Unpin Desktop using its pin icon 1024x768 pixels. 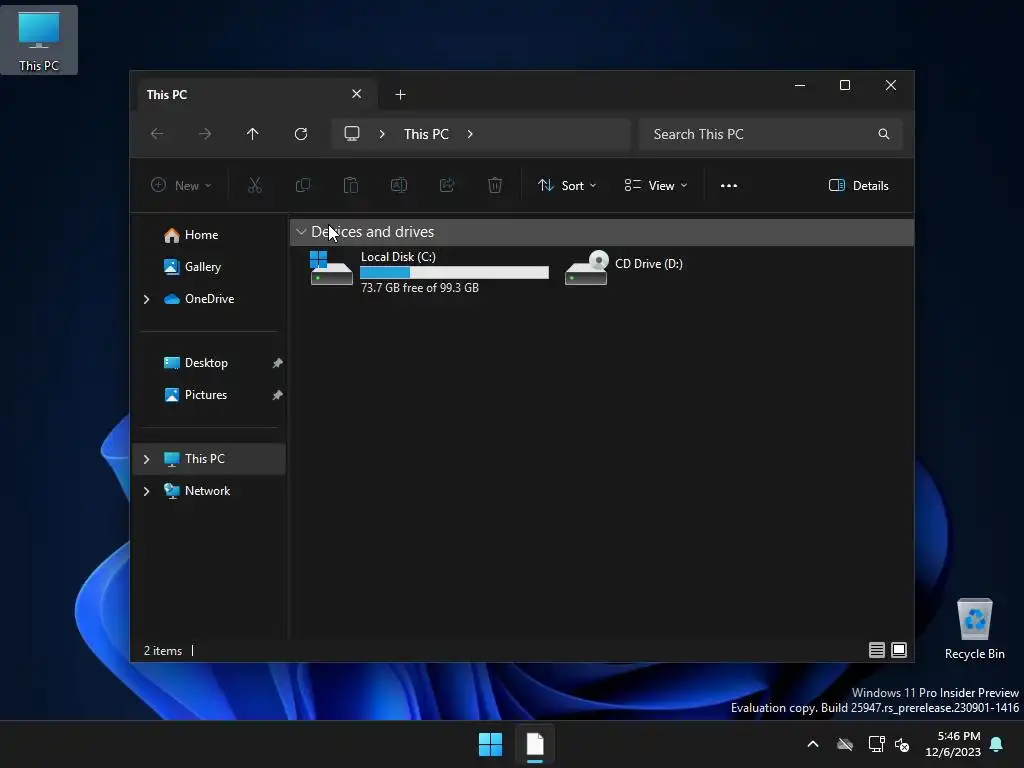click(x=278, y=363)
